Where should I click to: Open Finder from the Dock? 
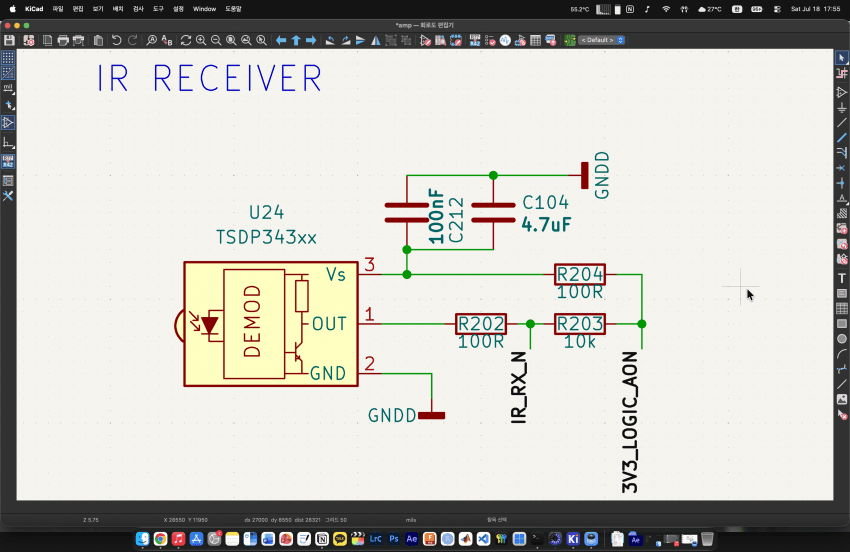(x=143, y=539)
